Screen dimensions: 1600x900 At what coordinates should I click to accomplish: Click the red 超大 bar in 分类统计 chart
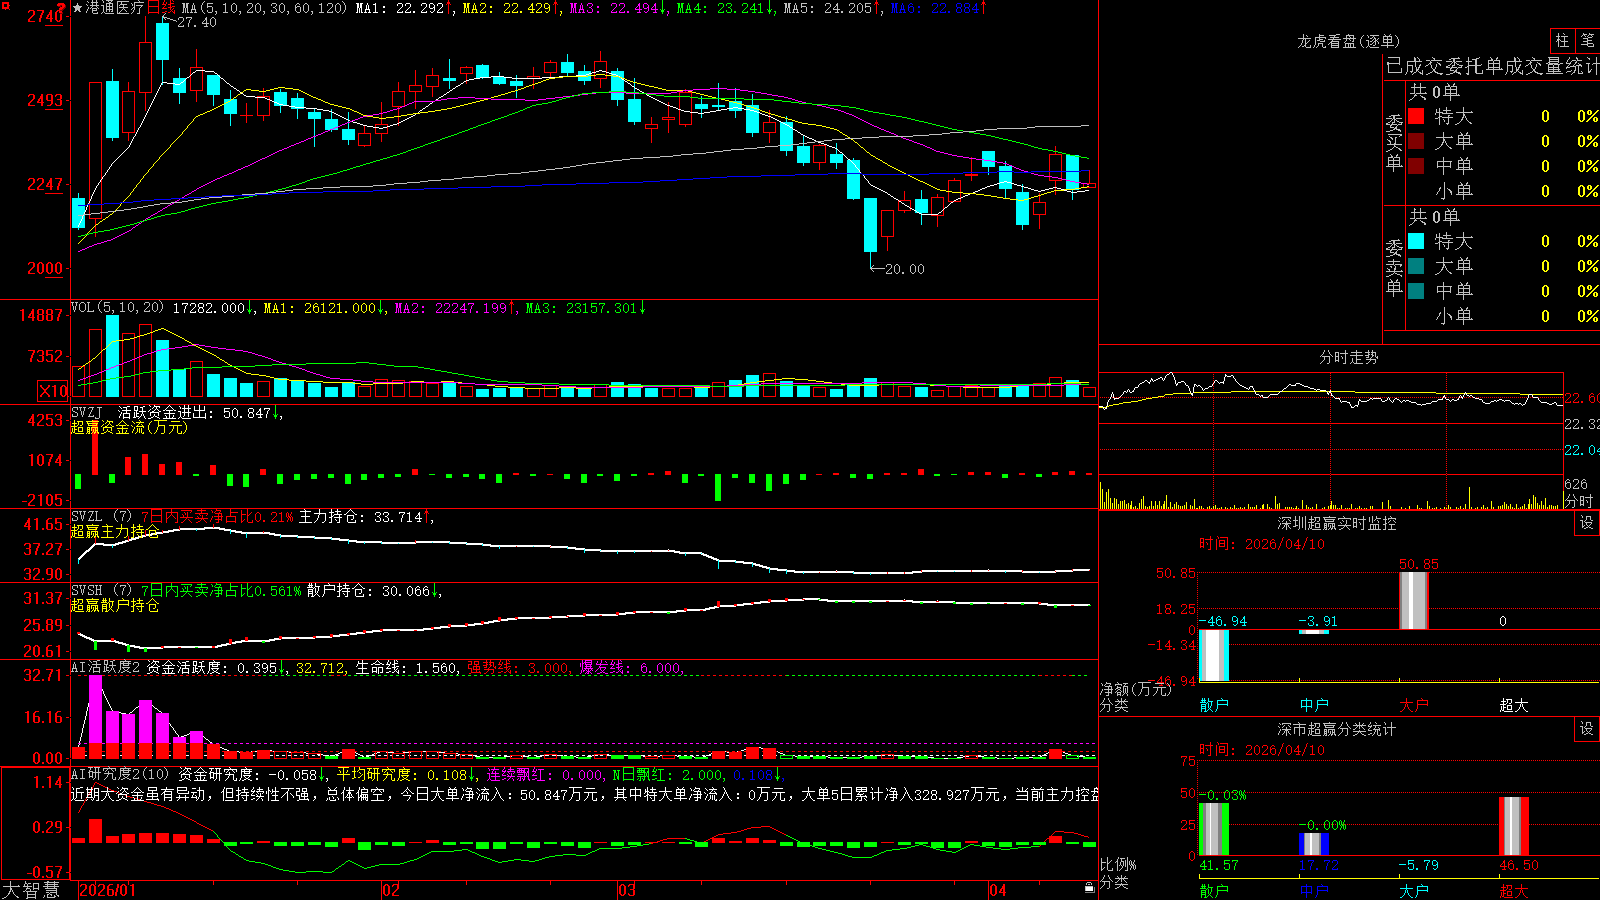[1514, 826]
